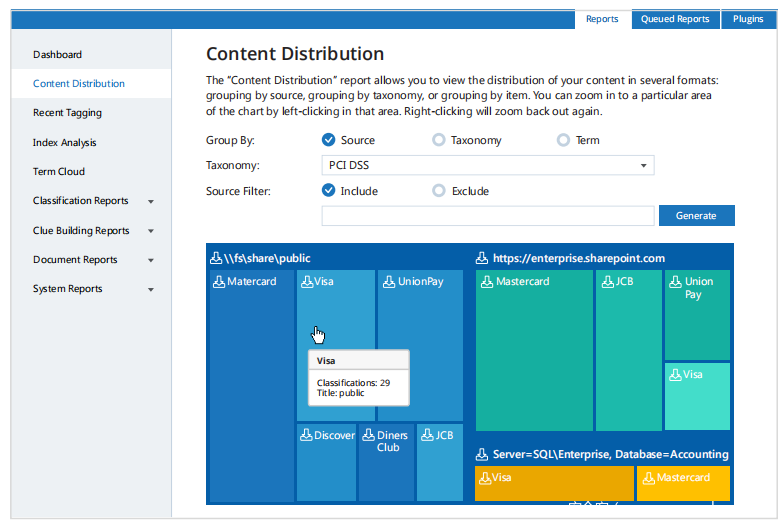Click download icon on Discover tile
The image size is (784, 527).
(x=306, y=435)
